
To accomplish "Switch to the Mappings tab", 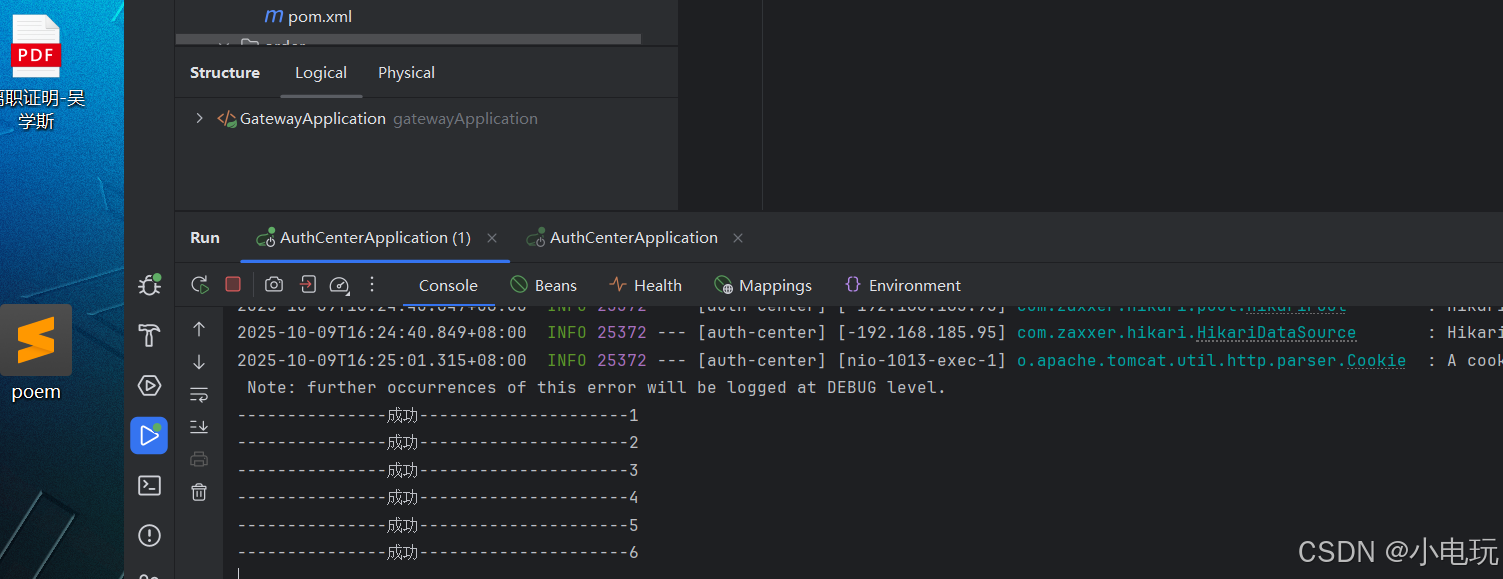I will [763, 286].
